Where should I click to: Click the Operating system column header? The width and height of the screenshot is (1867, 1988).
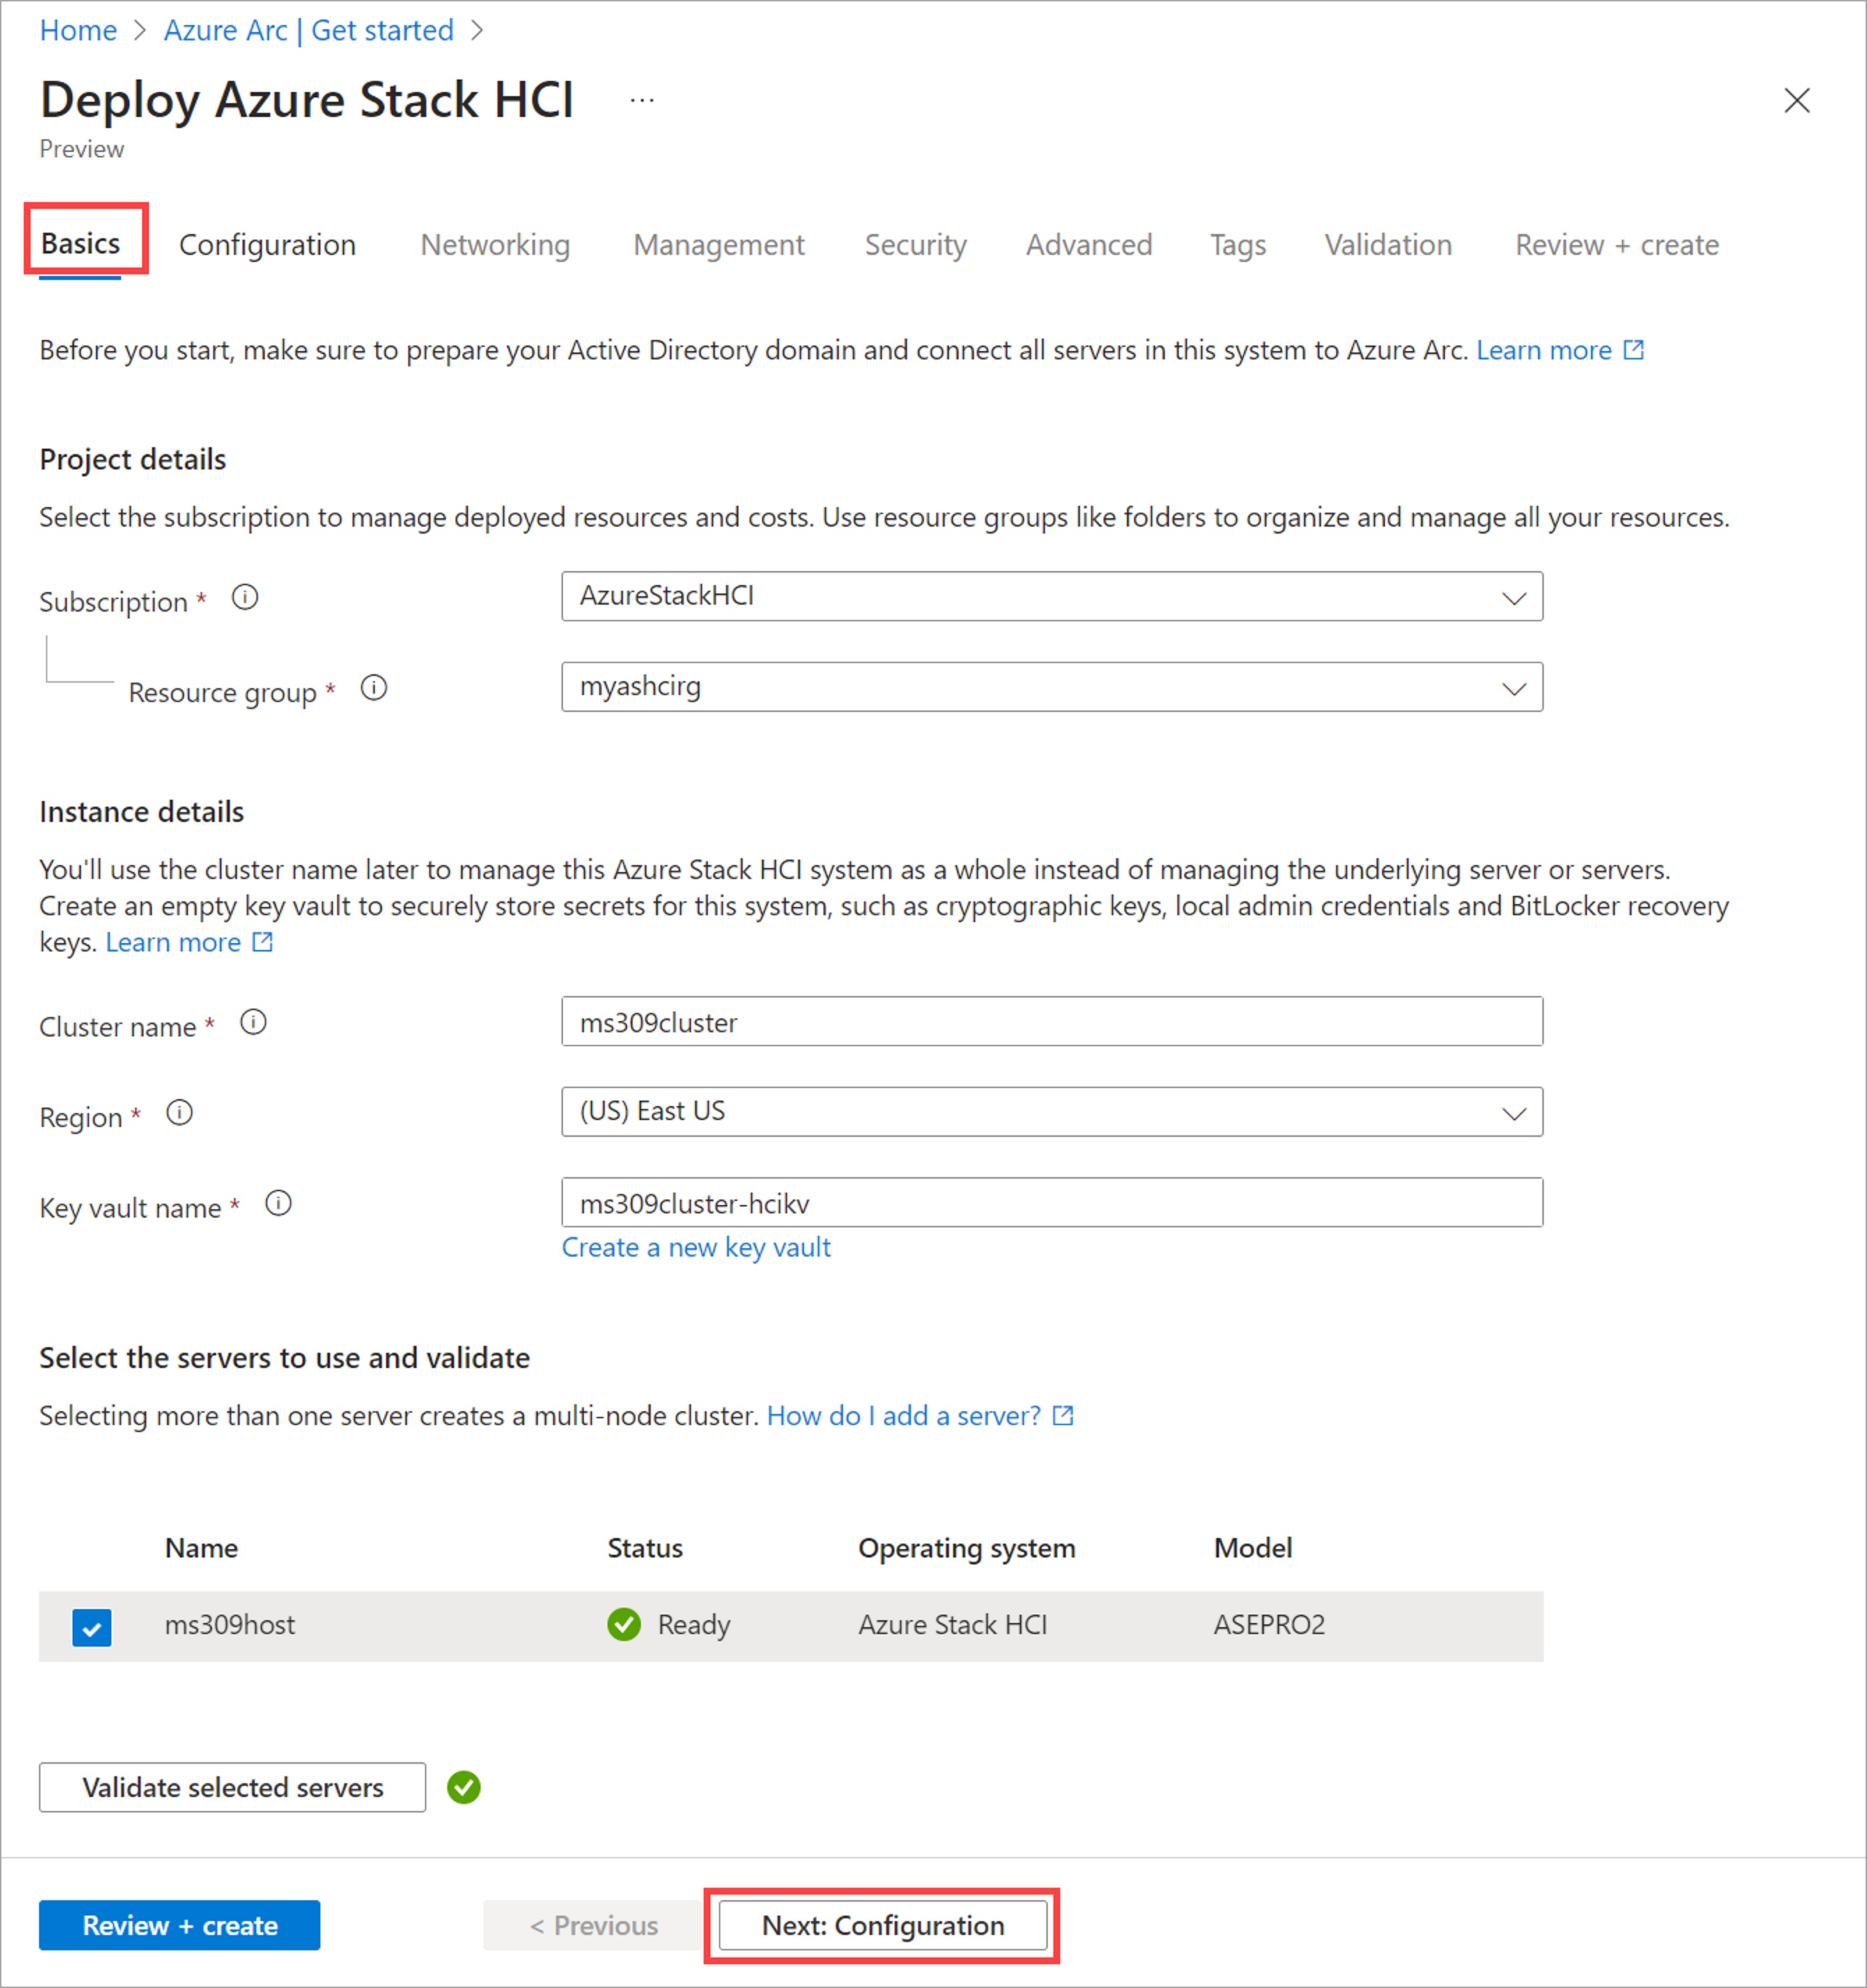[x=967, y=1548]
